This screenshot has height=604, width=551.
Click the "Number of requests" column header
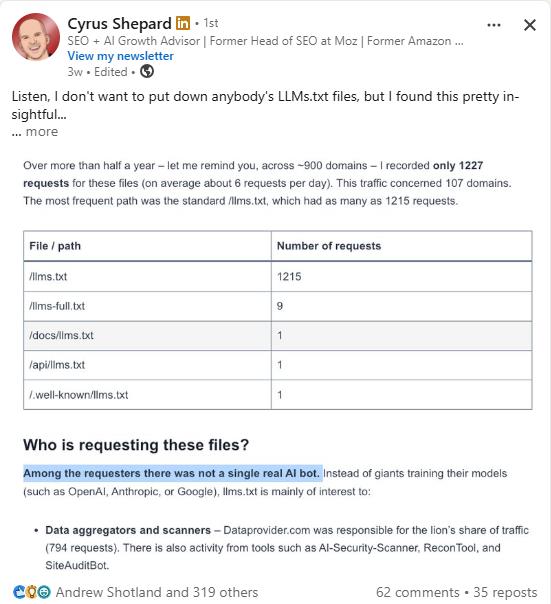(329, 246)
